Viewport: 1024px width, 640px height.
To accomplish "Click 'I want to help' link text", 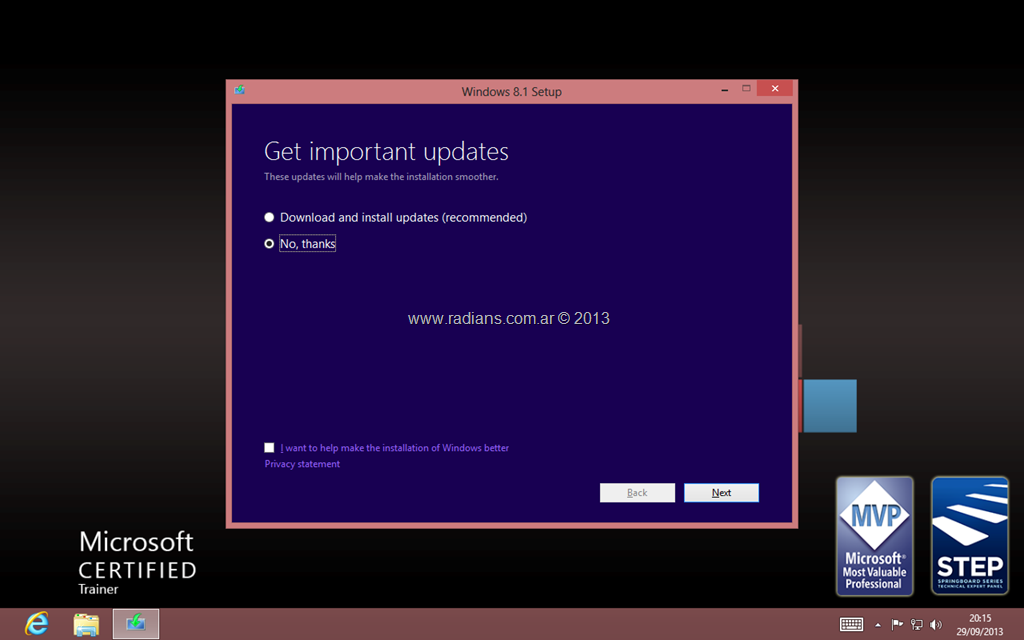I will pyautogui.click(x=395, y=448).
